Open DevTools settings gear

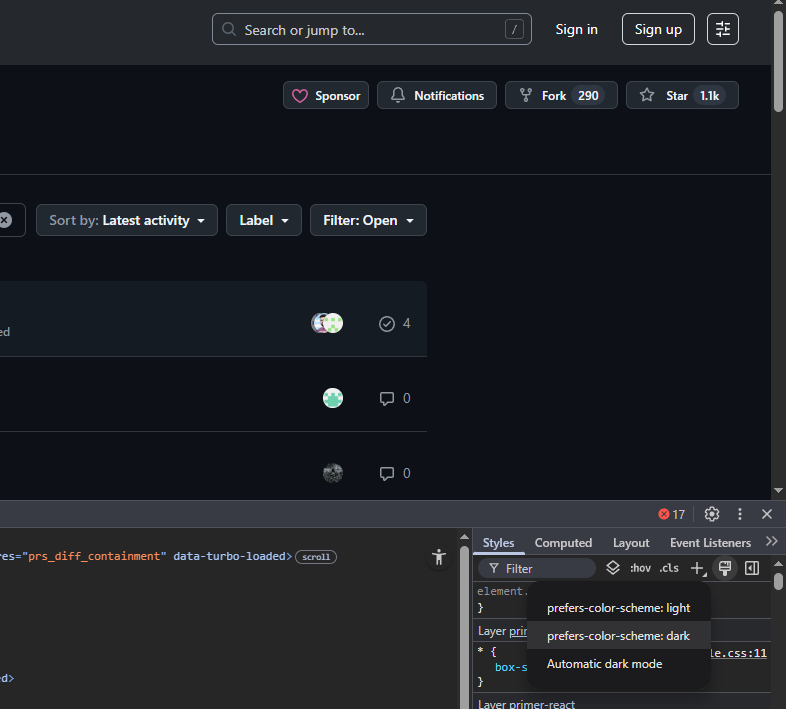712,514
